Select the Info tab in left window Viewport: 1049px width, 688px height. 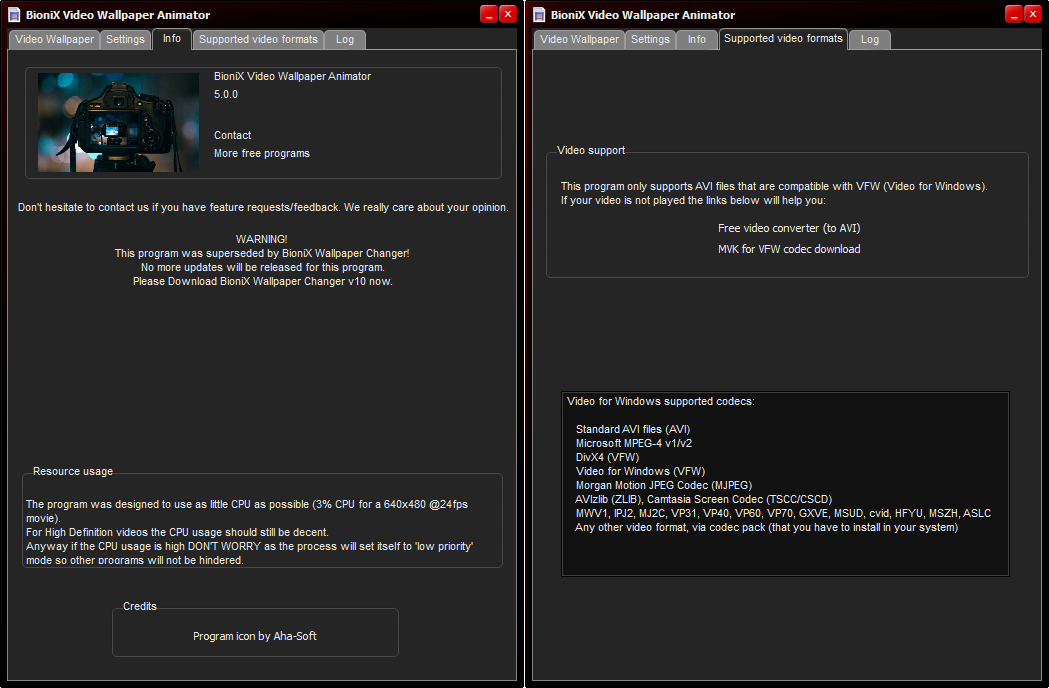(172, 39)
